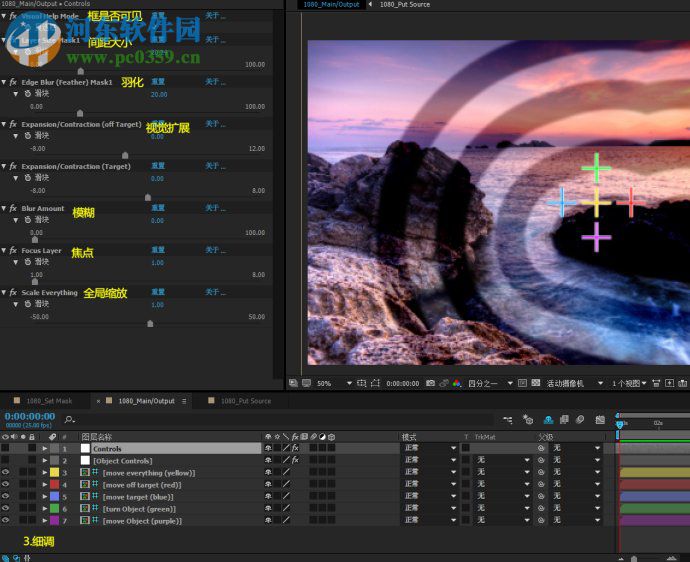The width and height of the screenshot is (690, 562).
Task: Open the RGB channel display icon
Action: [x=457, y=383]
